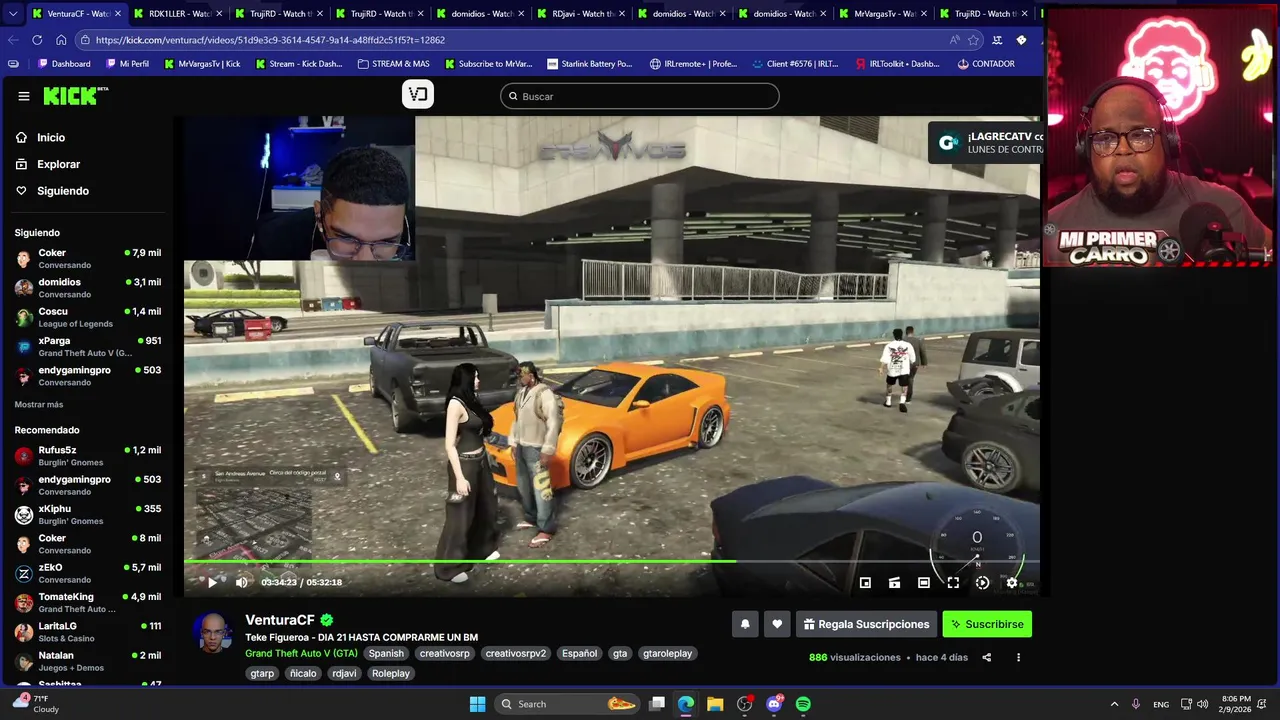Screen dimensions: 1280x720
Task: Open VenturaCF channel name link
Action: [280, 620]
